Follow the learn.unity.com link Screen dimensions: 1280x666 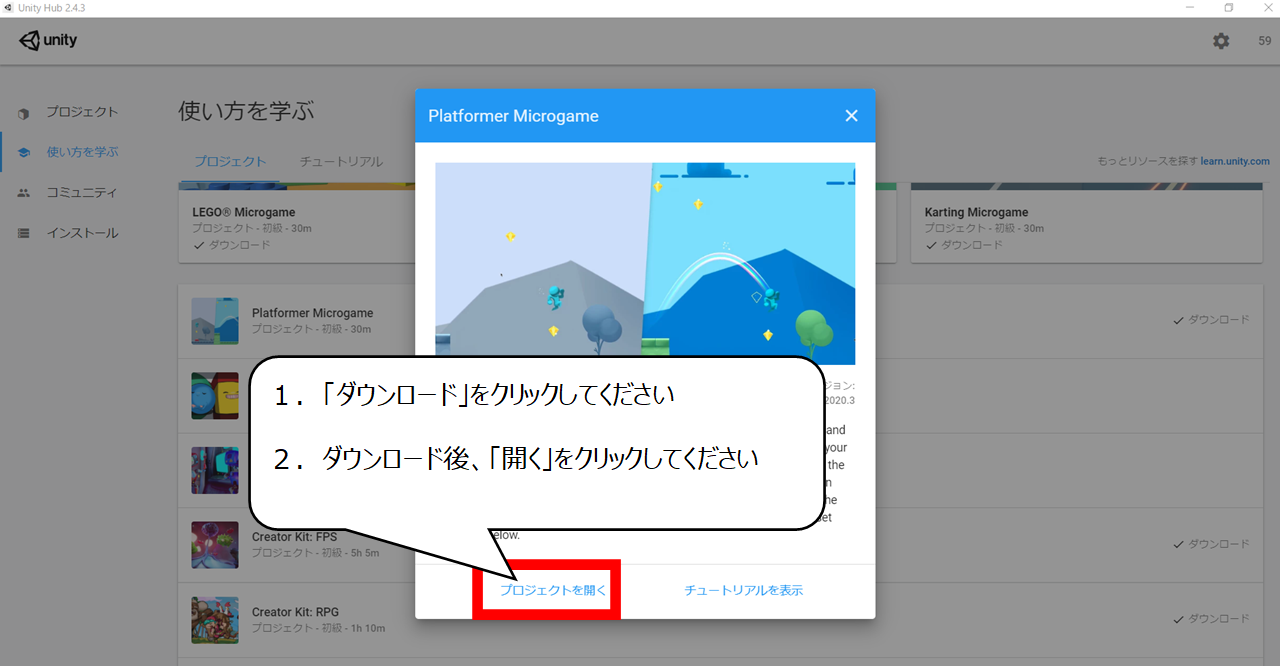pyautogui.click(x=1235, y=161)
